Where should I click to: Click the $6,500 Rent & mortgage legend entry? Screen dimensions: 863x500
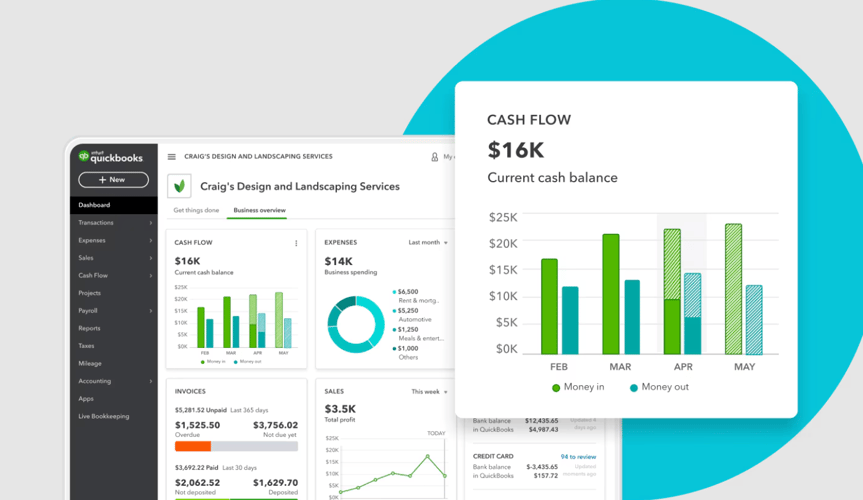click(416, 296)
